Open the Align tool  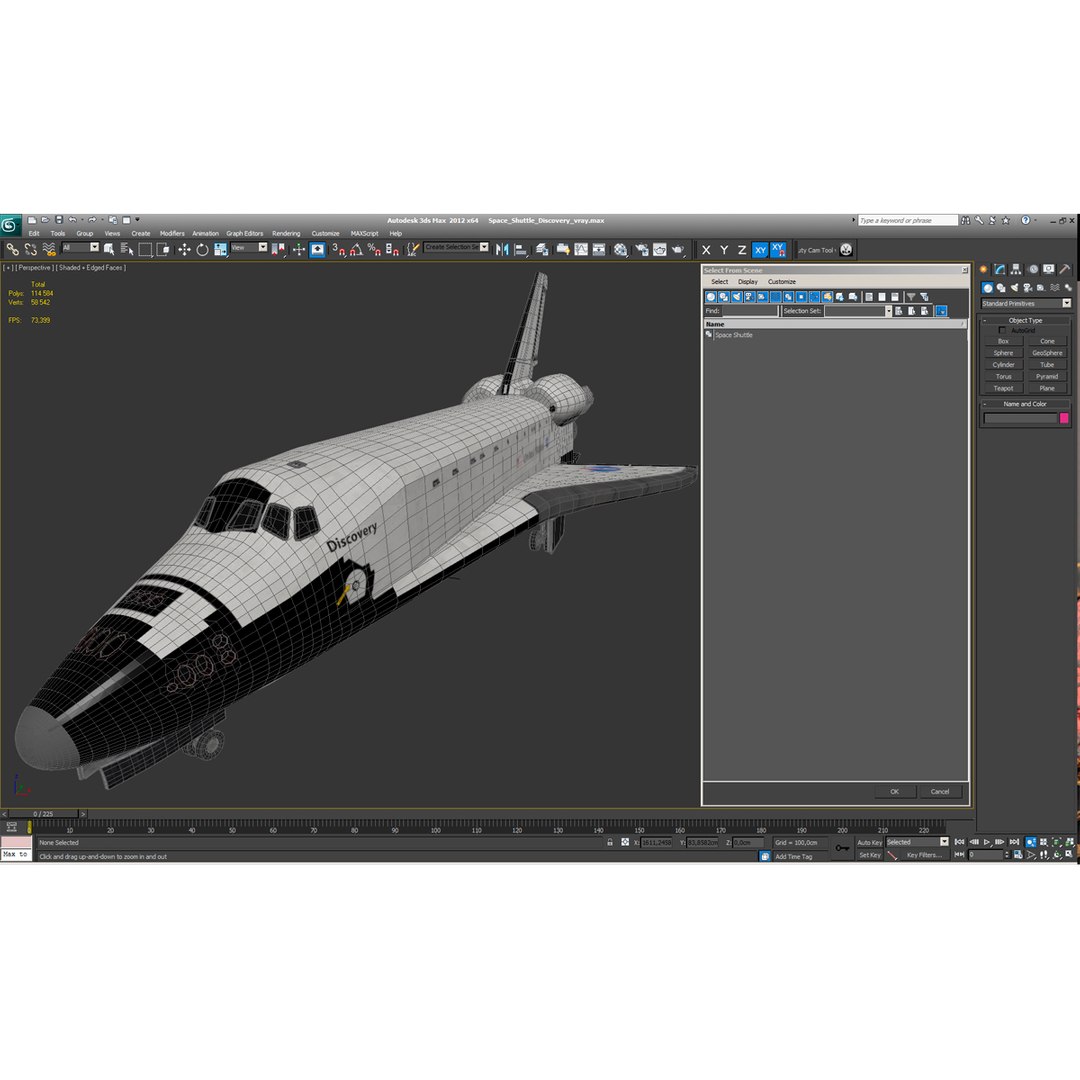coord(521,249)
